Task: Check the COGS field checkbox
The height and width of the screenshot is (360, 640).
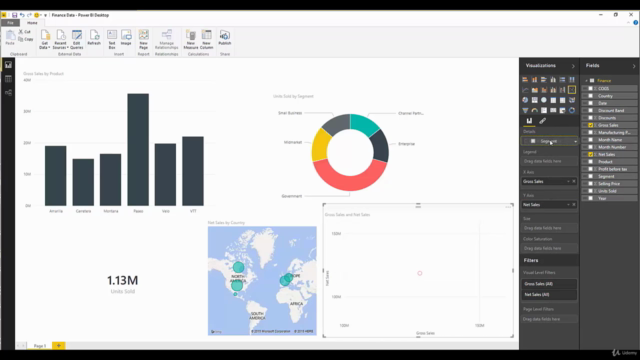Action: 590,89
